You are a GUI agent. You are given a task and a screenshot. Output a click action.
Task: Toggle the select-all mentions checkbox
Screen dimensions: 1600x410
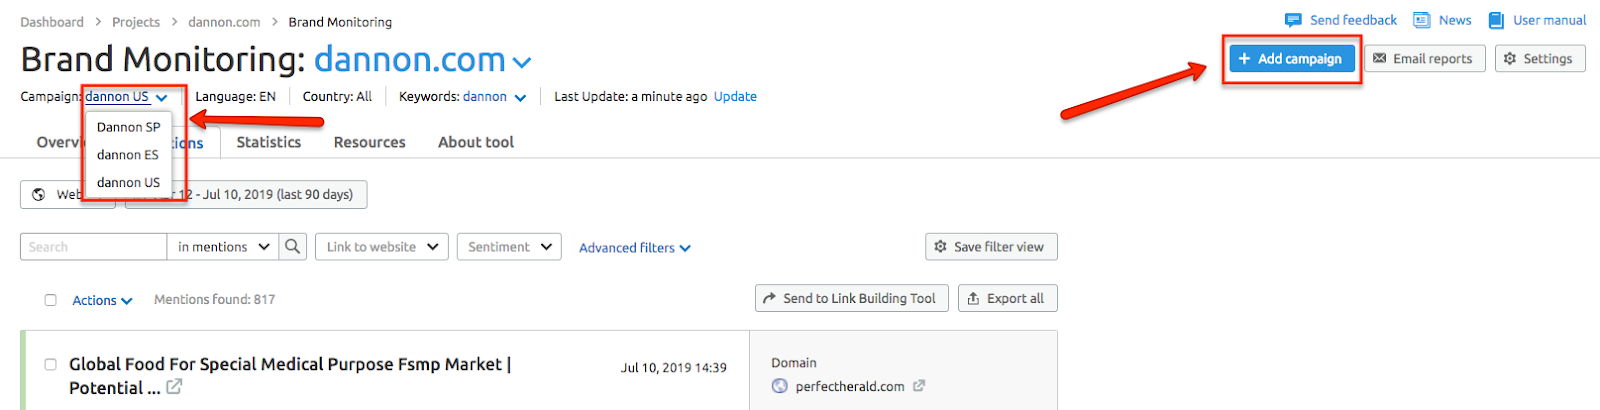(x=50, y=300)
